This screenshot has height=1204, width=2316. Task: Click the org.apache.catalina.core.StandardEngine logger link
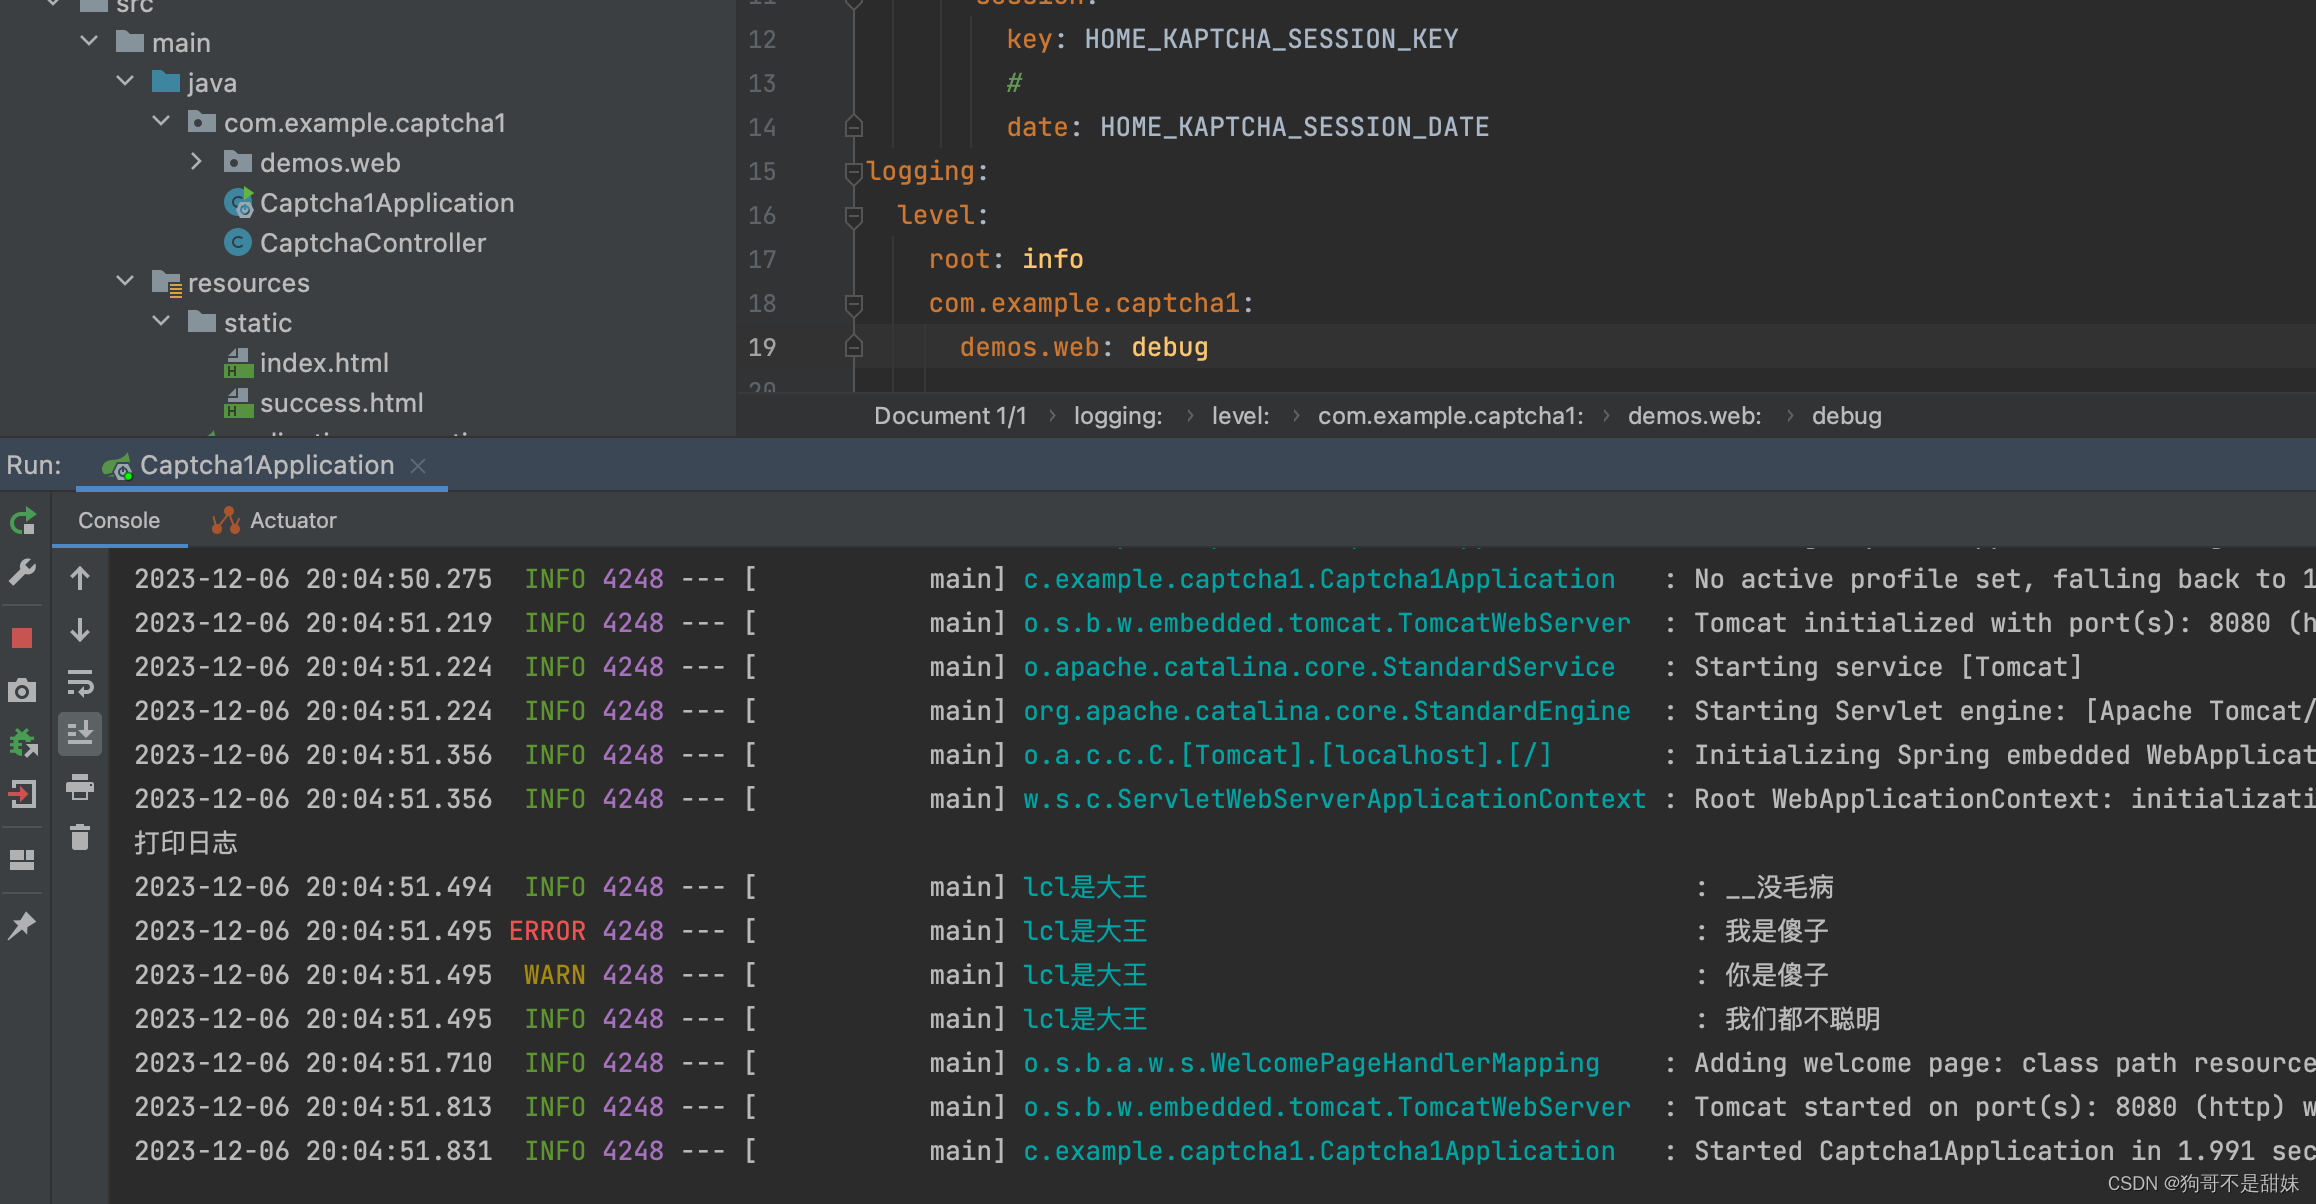point(1327,711)
